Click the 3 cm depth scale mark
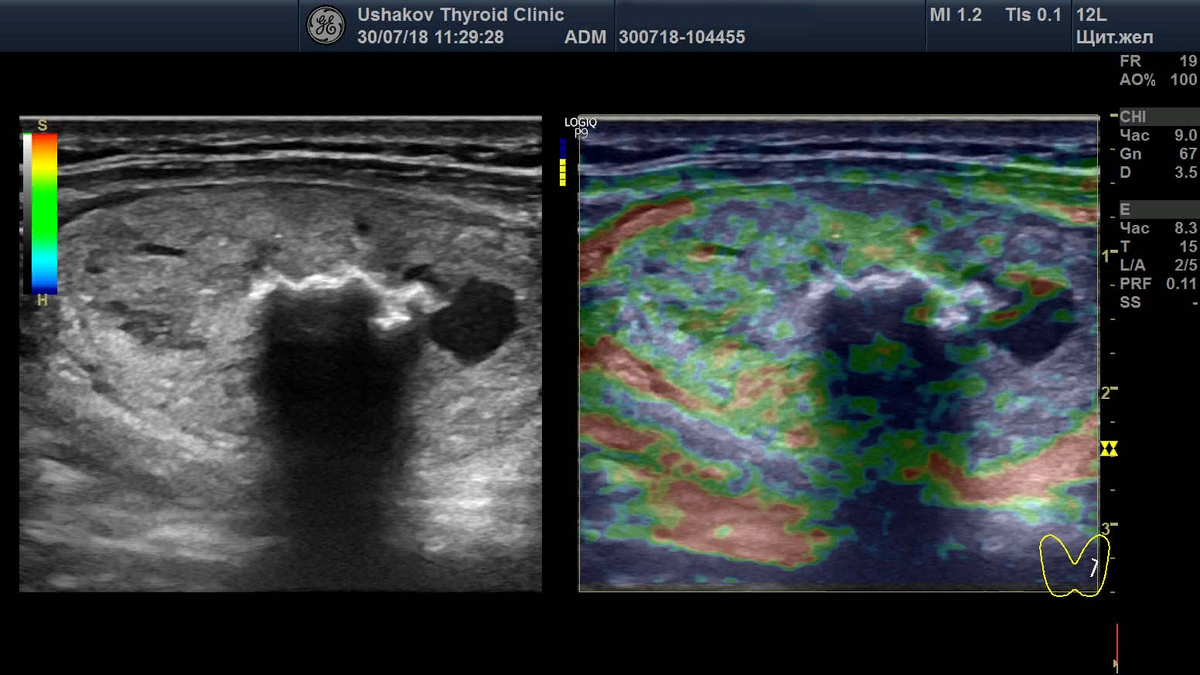The image size is (1200, 675). (1108, 528)
